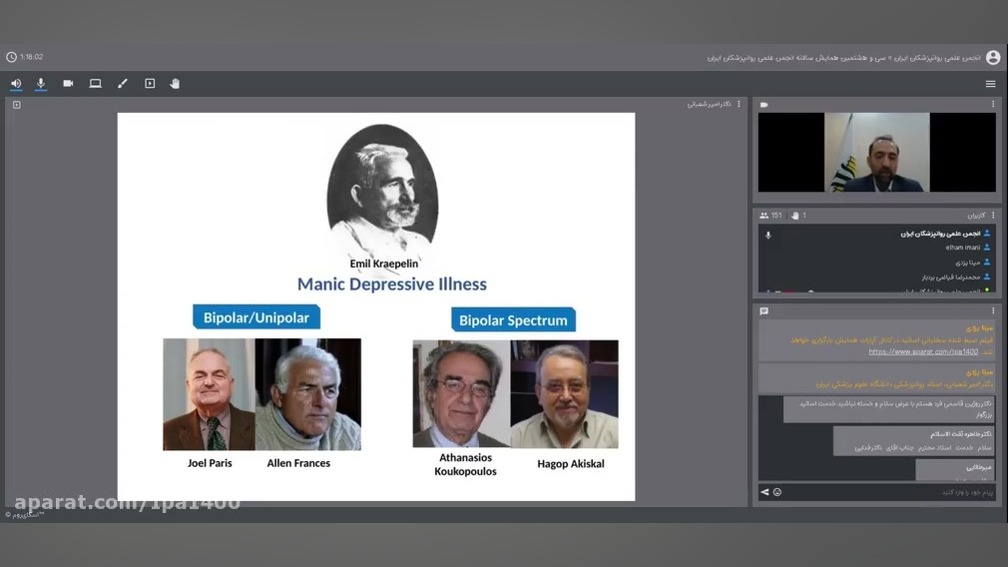The height and width of the screenshot is (567, 1008).
Task: Raise hand using the hand icon
Action: coord(175,84)
